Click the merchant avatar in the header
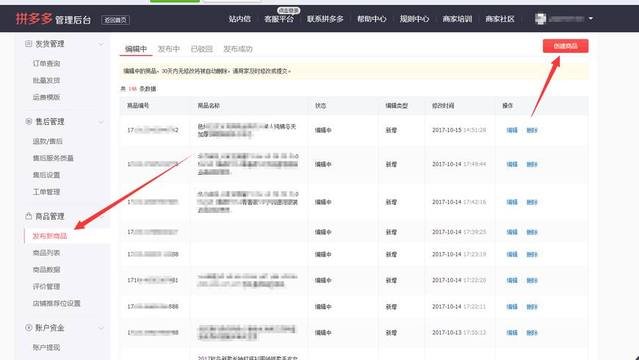Viewport: 639px width, 360px height. (540, 19)
